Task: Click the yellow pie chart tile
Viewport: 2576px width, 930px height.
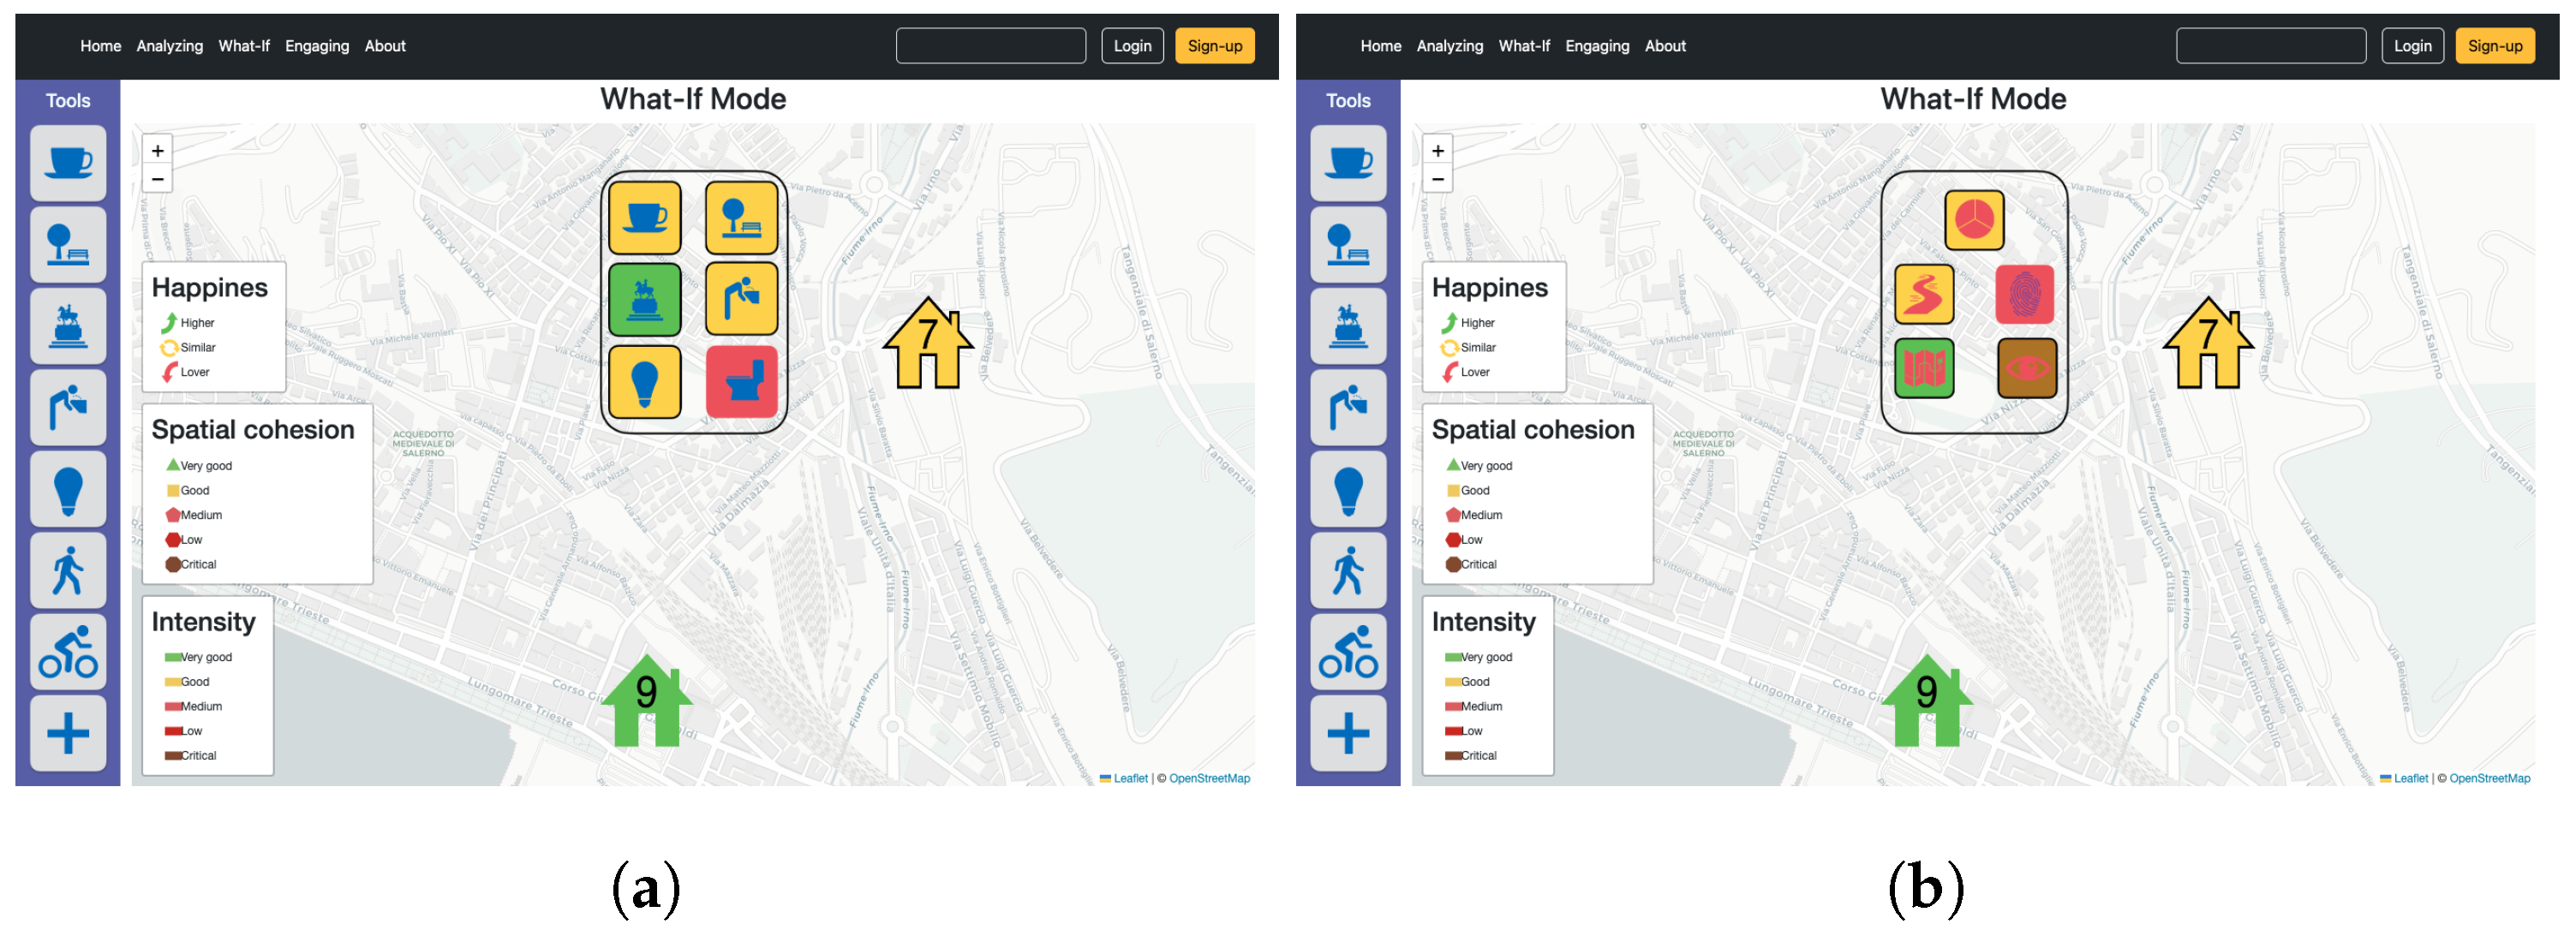Action: 1974,220
